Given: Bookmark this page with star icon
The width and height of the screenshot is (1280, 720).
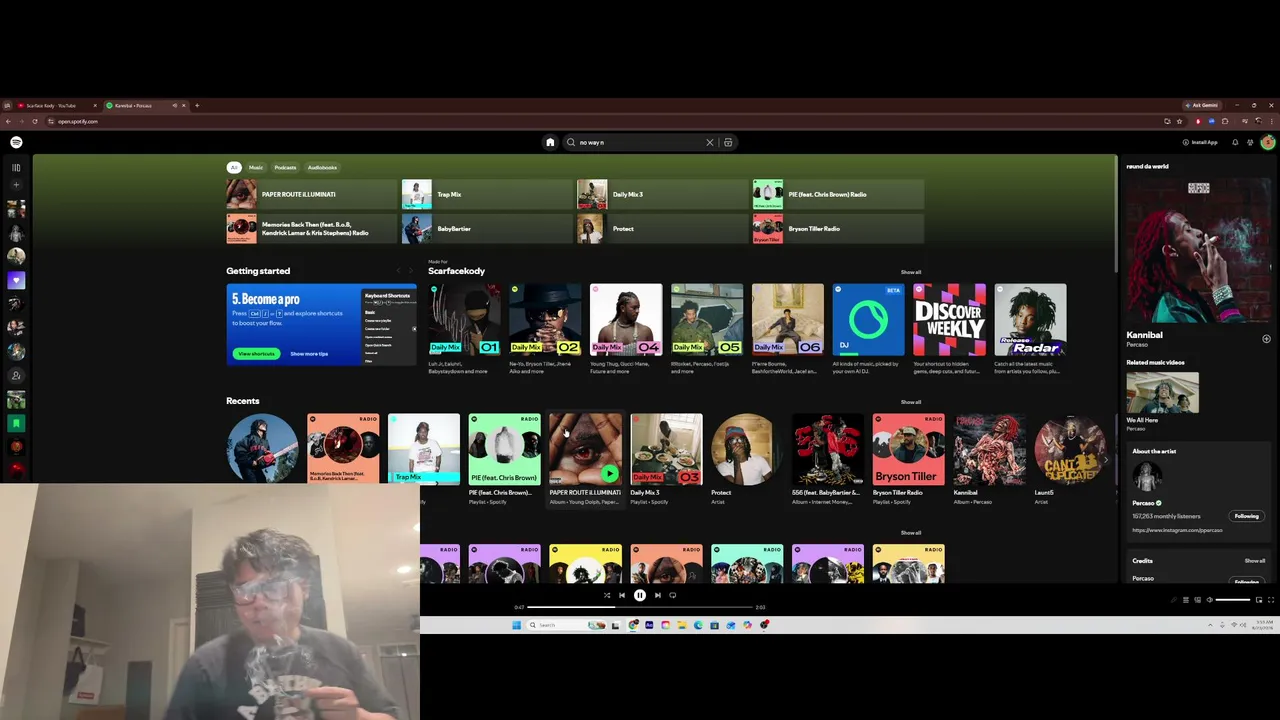Looking at the screenshot, I should tap(1179, 121).
